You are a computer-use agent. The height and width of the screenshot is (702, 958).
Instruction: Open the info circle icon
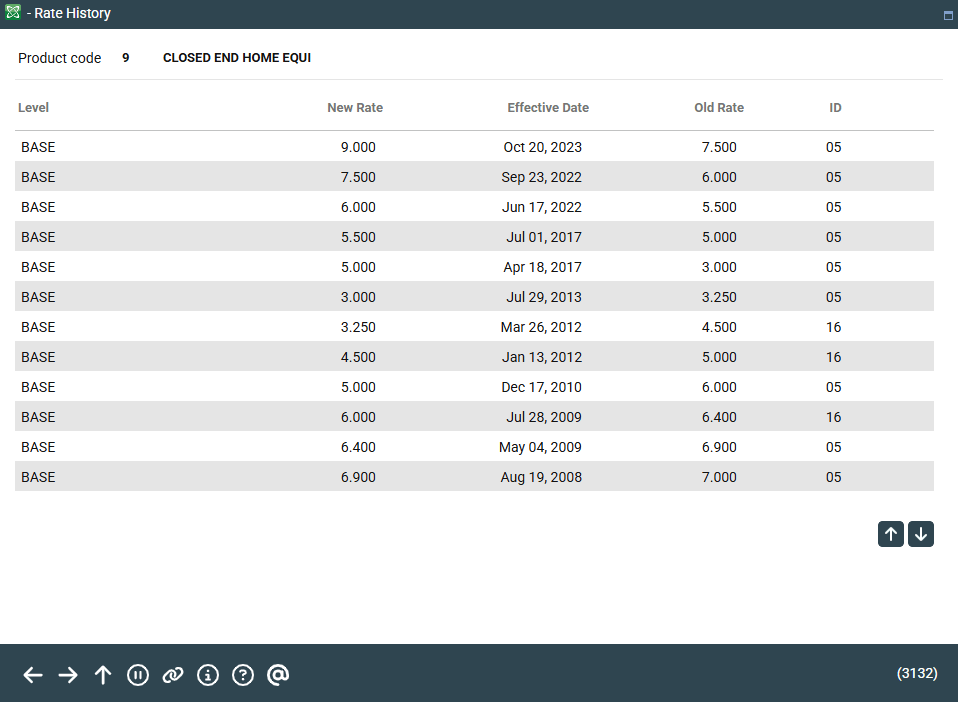(x=208, y=675)
